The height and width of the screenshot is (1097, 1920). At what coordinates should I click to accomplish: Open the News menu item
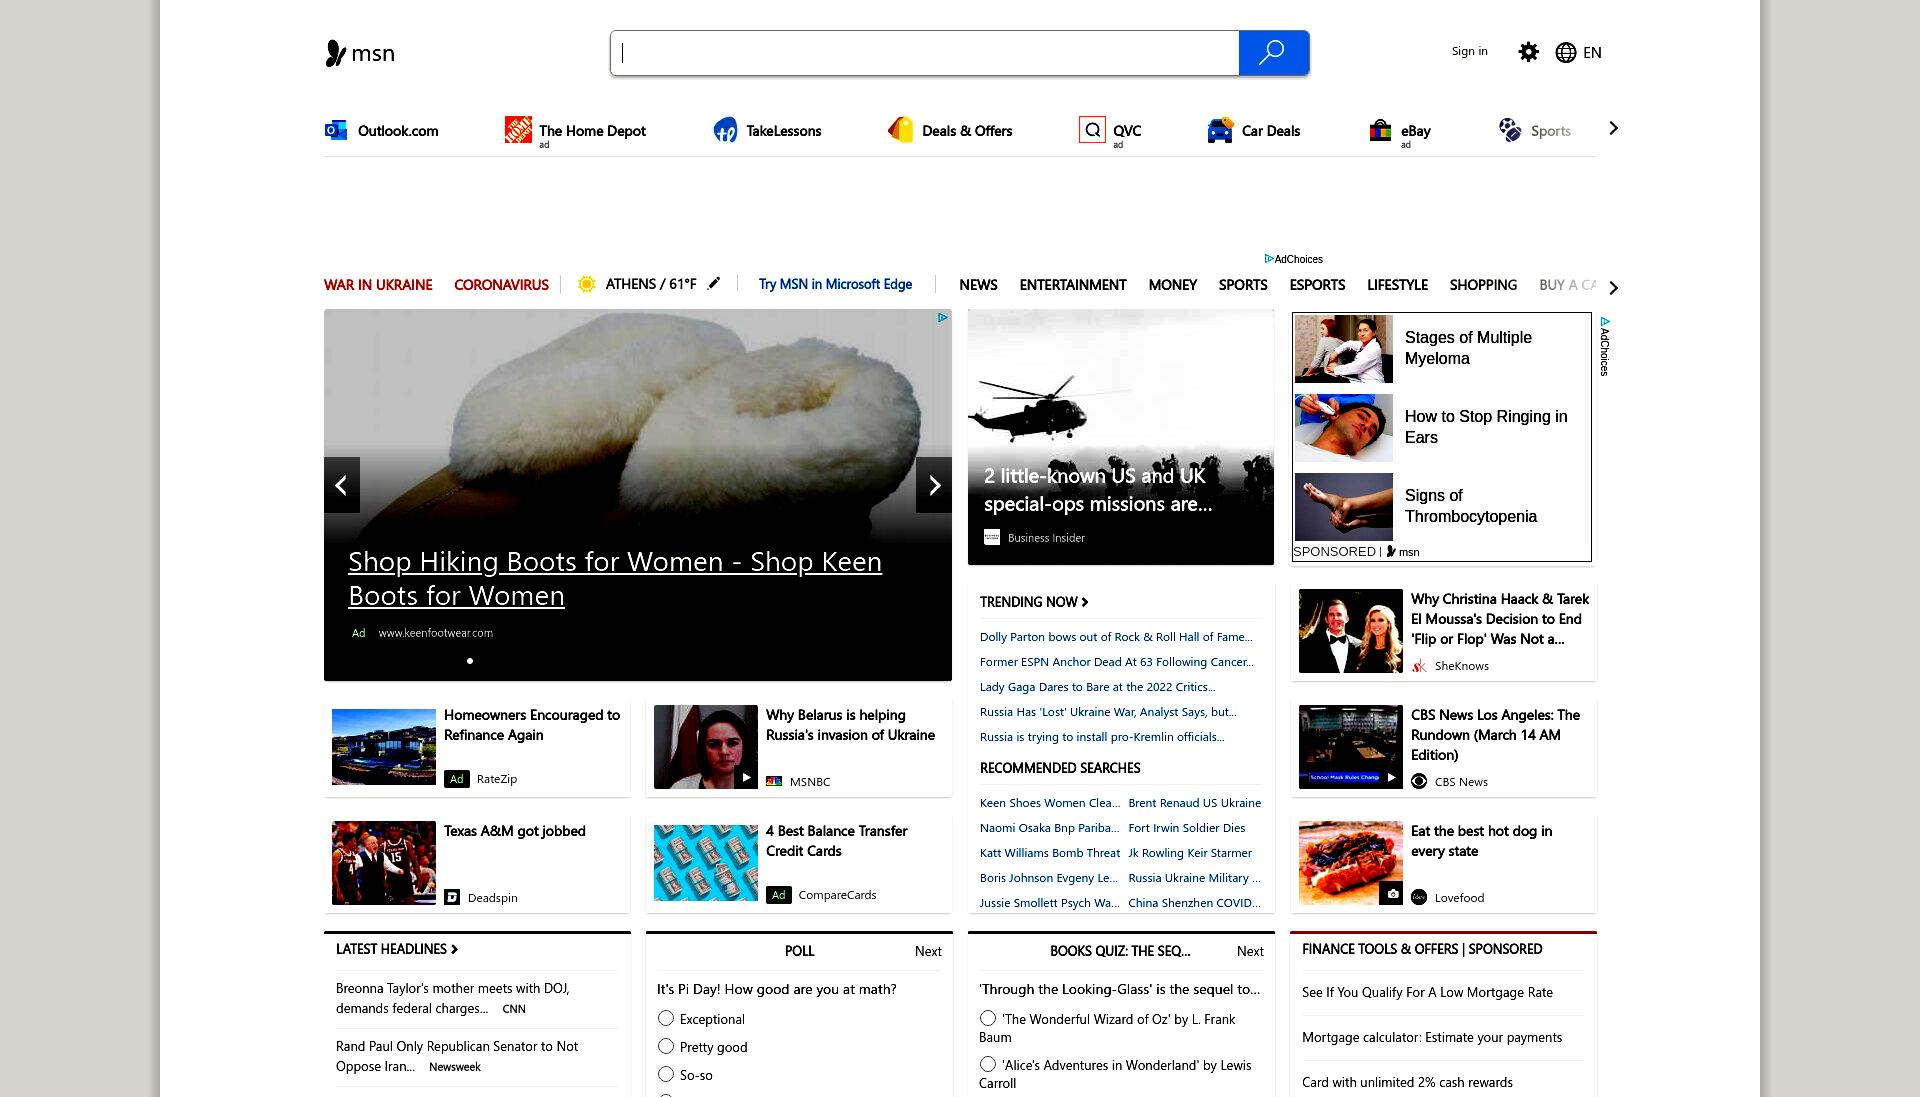[x=978, y=285]
